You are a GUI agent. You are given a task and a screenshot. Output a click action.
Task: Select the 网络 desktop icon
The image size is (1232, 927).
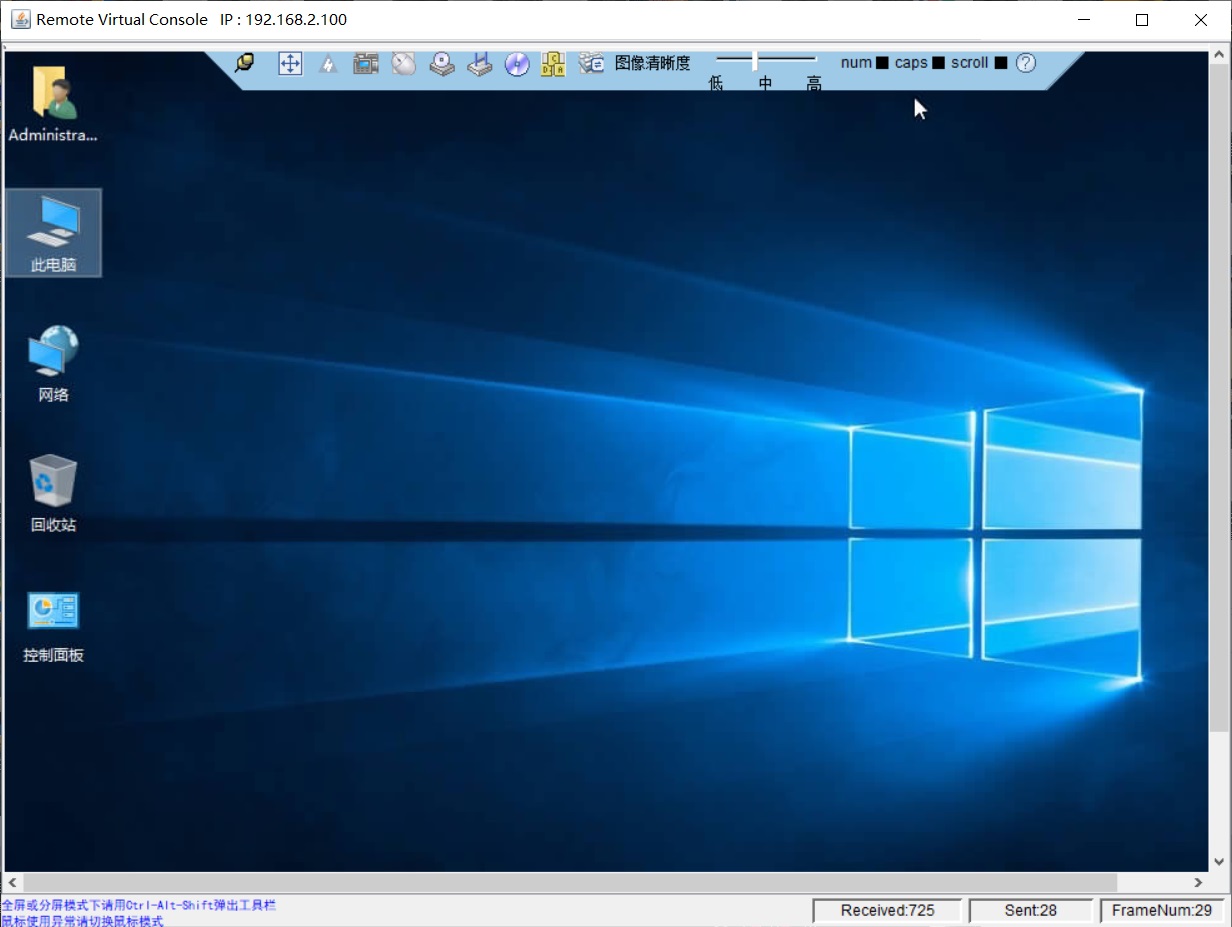(x=53, y=364)
